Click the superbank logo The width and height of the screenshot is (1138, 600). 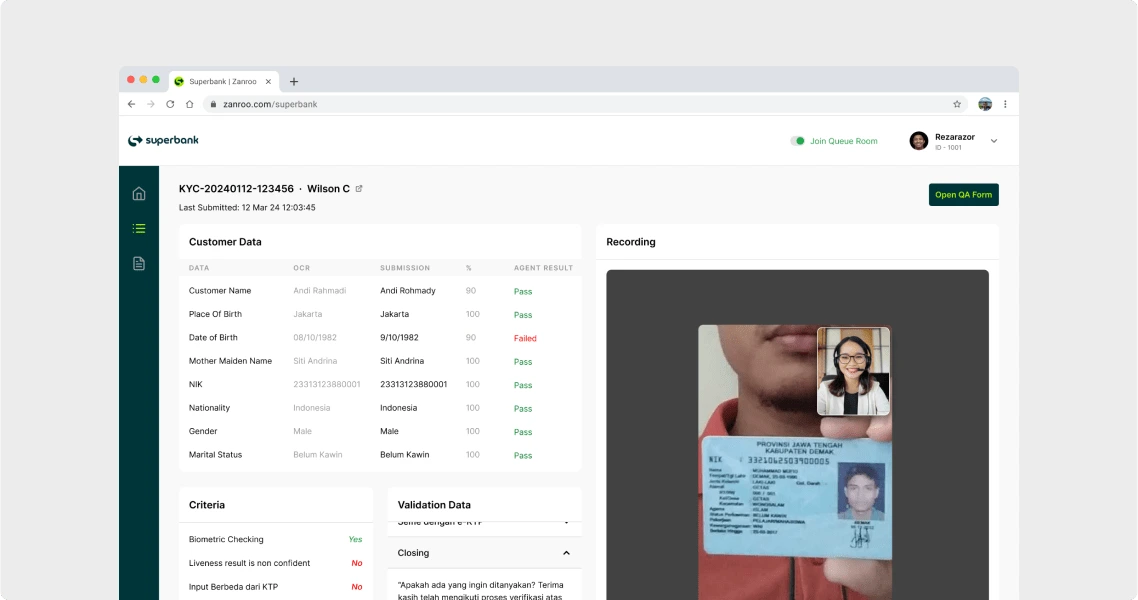163,141
